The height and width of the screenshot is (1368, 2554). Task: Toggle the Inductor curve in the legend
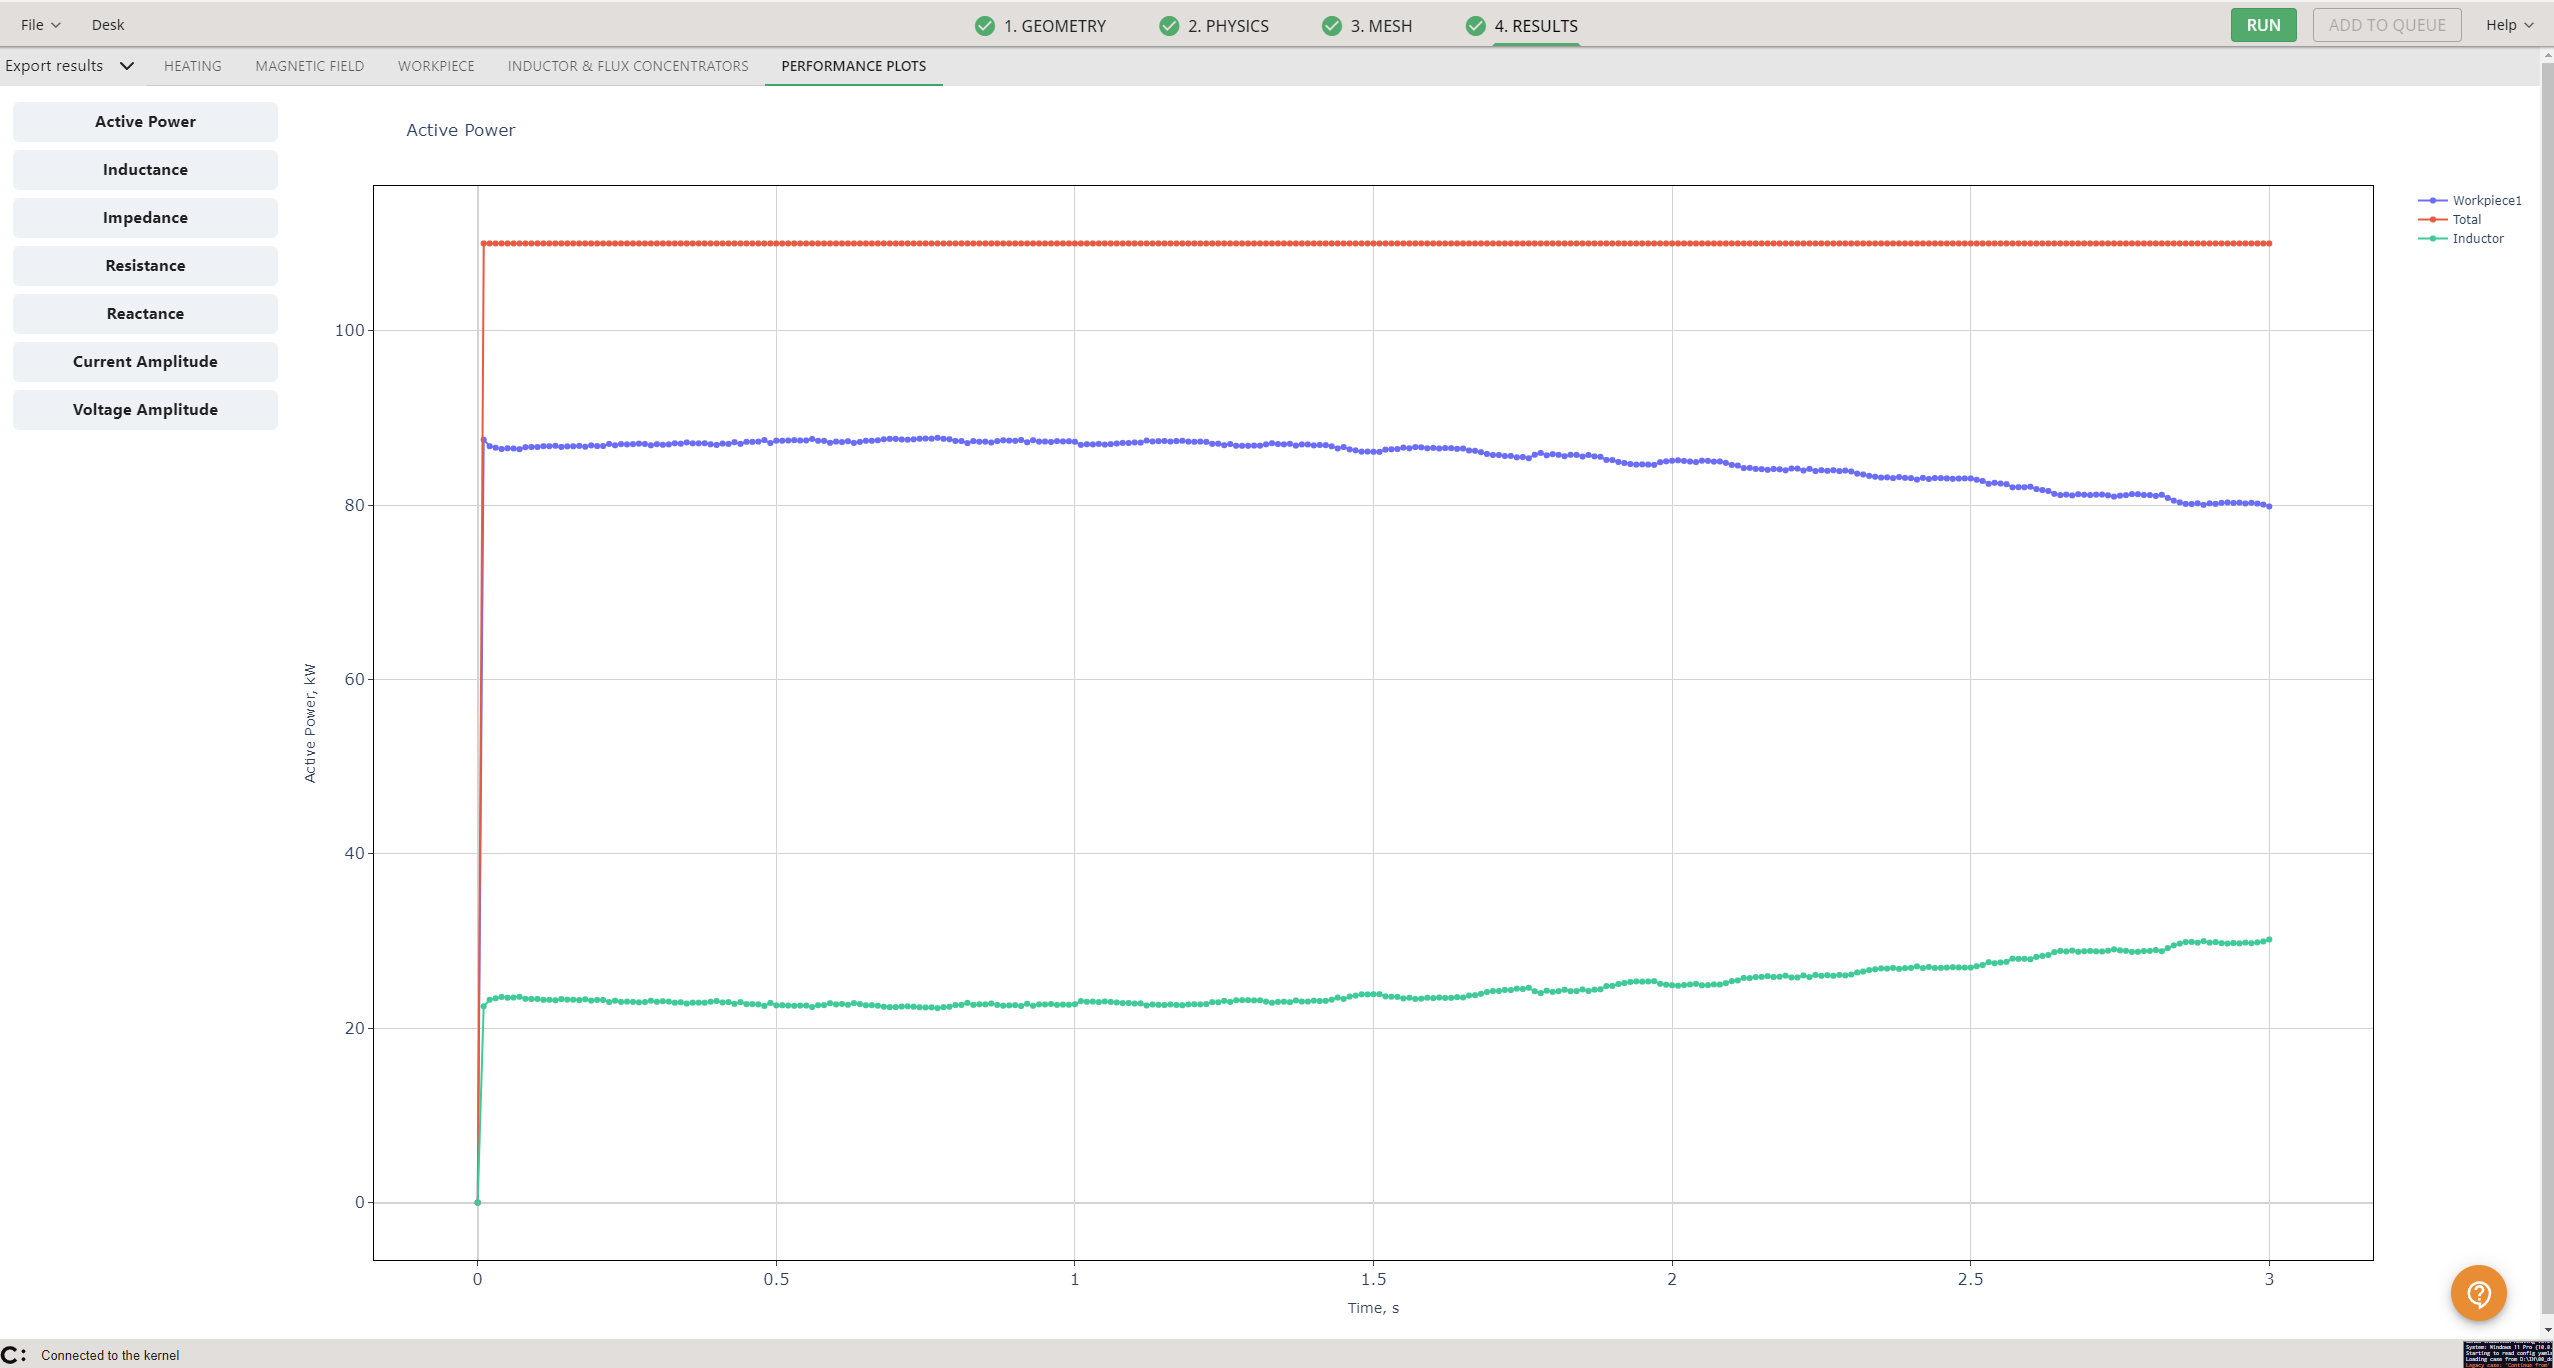[x=2477, y=238]
